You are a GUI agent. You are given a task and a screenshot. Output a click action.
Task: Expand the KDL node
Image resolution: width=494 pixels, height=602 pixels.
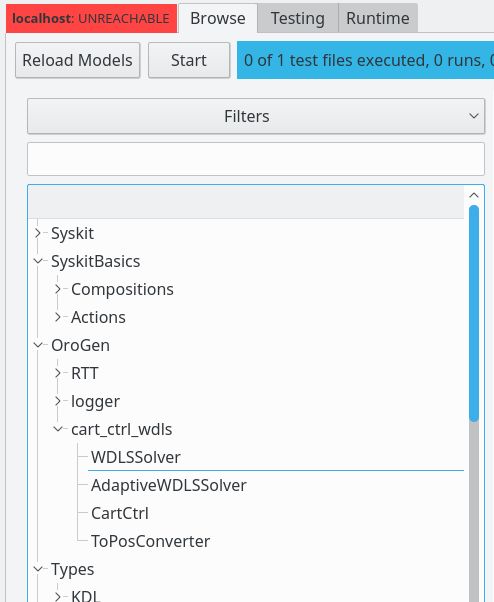(x=58, y=596)
